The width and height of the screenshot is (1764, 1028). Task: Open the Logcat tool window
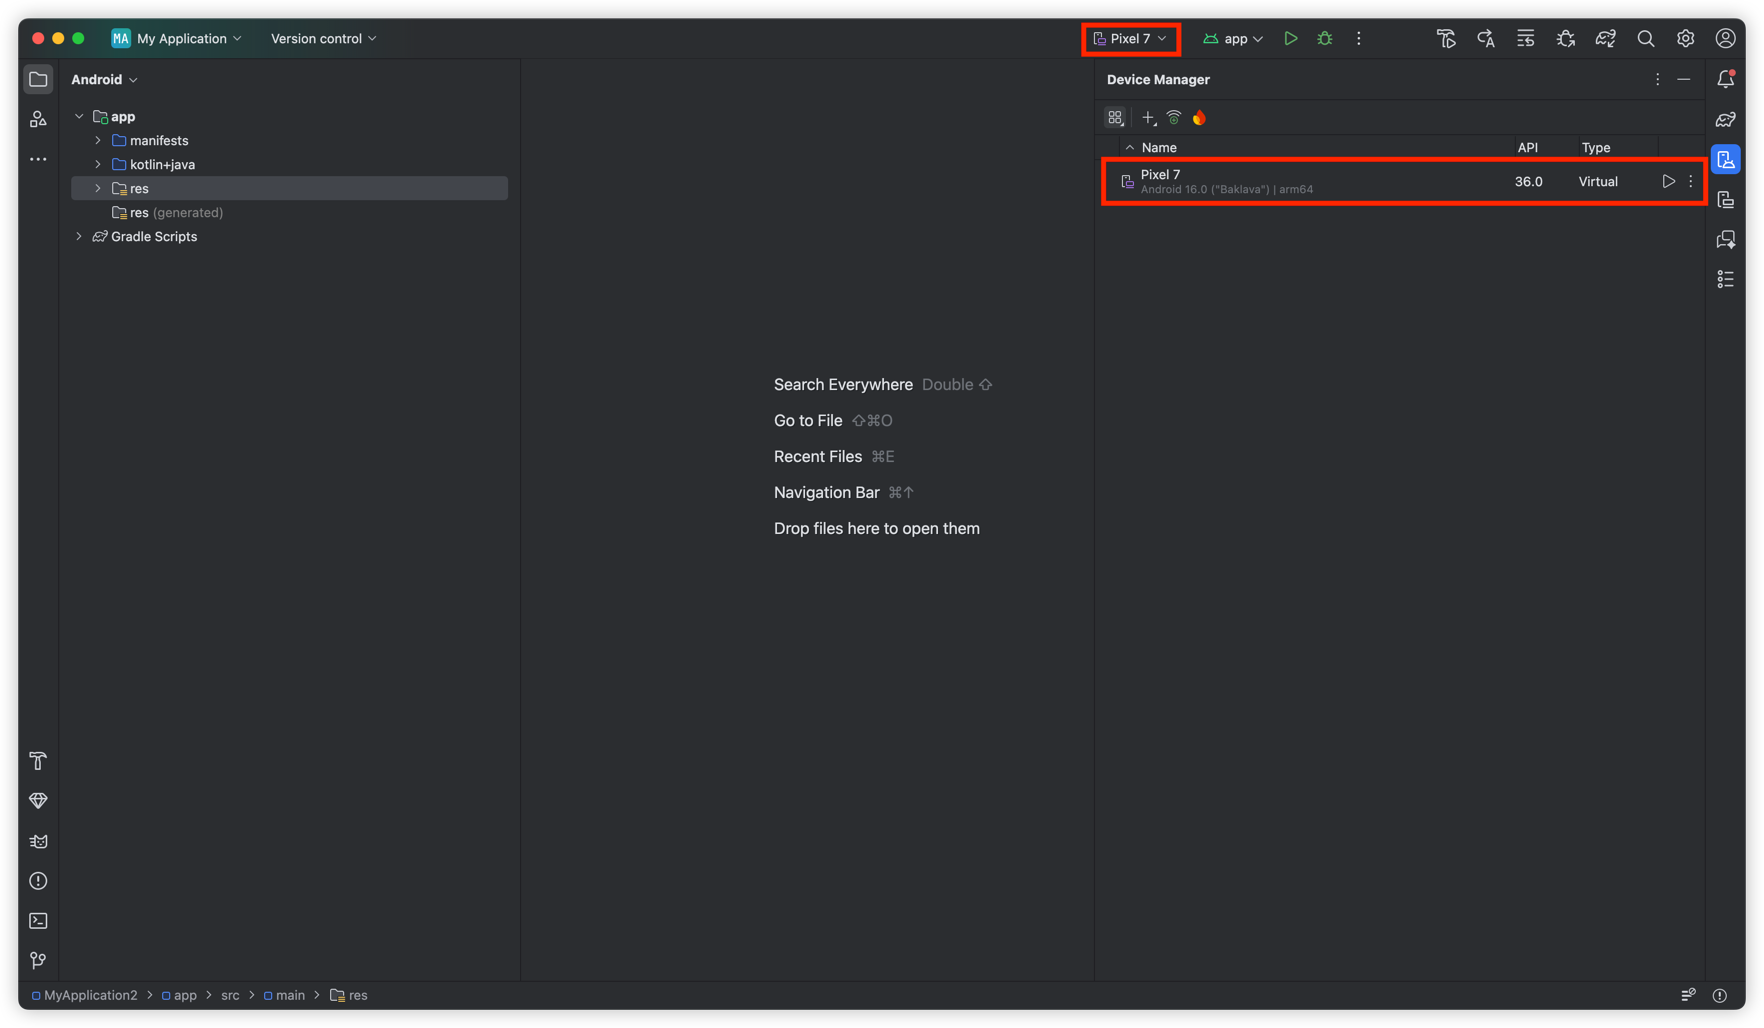point(38,841)
